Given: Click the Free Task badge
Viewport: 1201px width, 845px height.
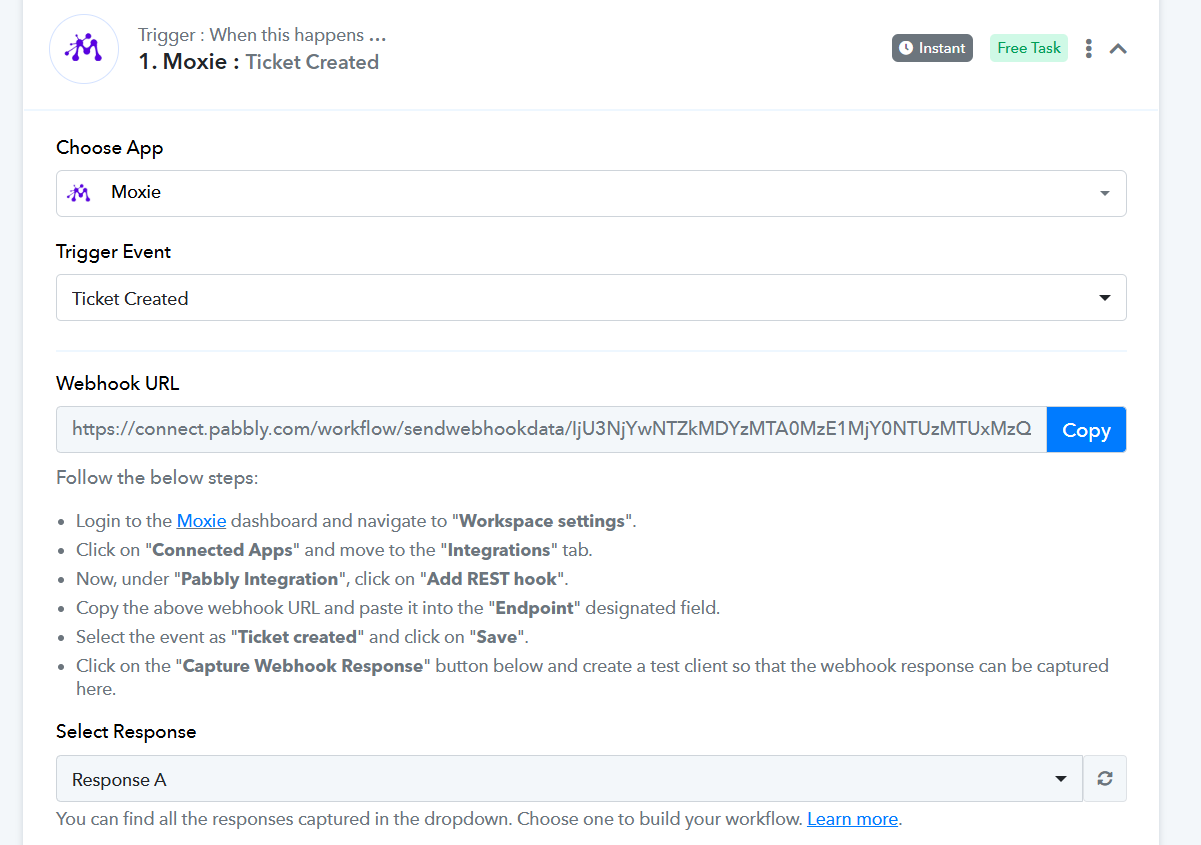Looking at the screenshot, I should point(1028,48).
